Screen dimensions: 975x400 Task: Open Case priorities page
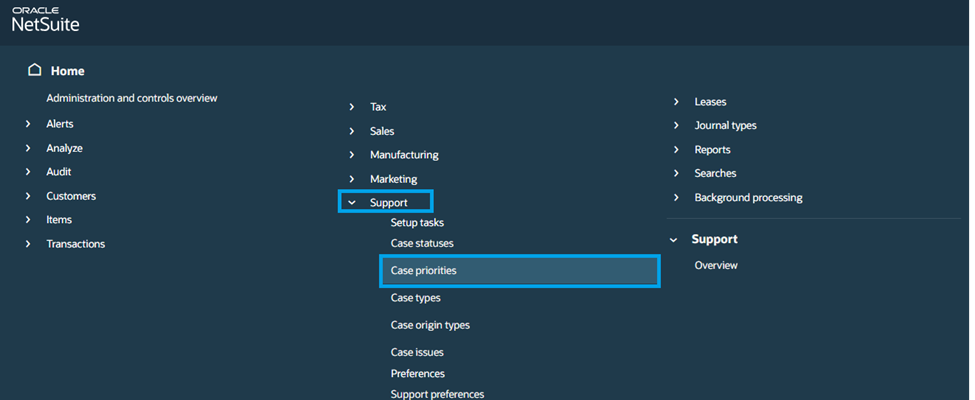click(x=423, y=271)
